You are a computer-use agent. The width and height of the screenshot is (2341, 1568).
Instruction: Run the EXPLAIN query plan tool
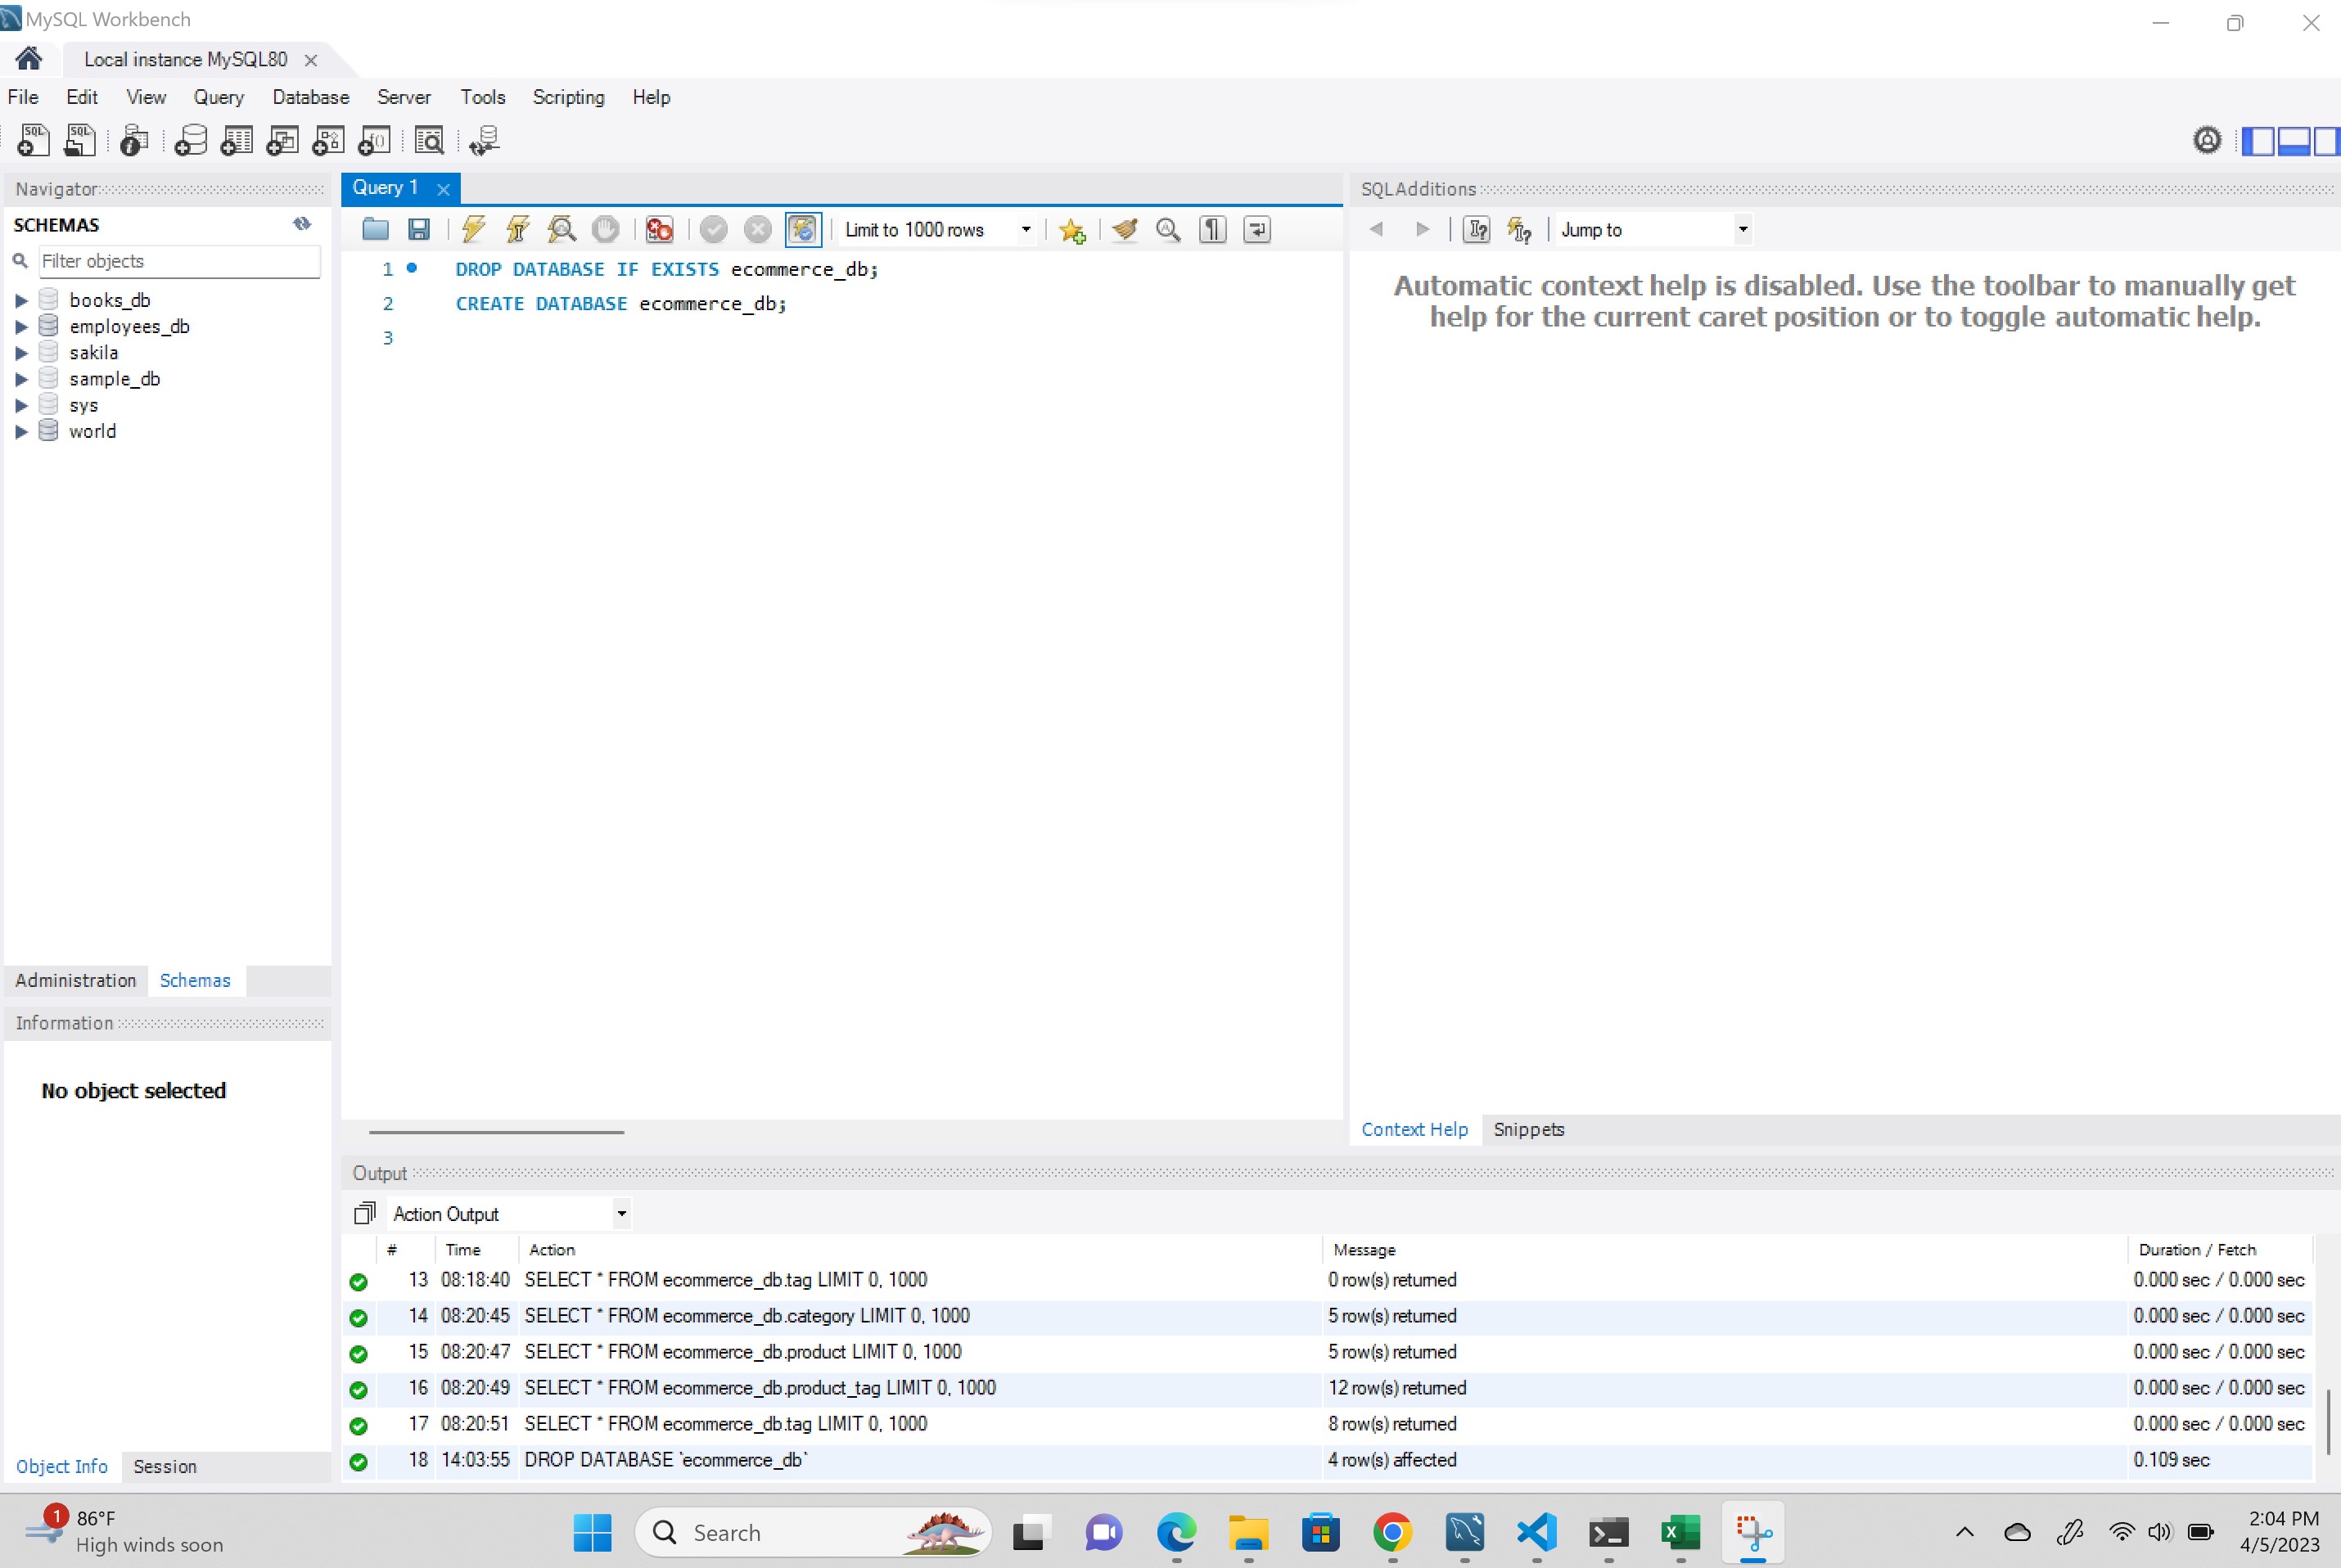(561, 229)
